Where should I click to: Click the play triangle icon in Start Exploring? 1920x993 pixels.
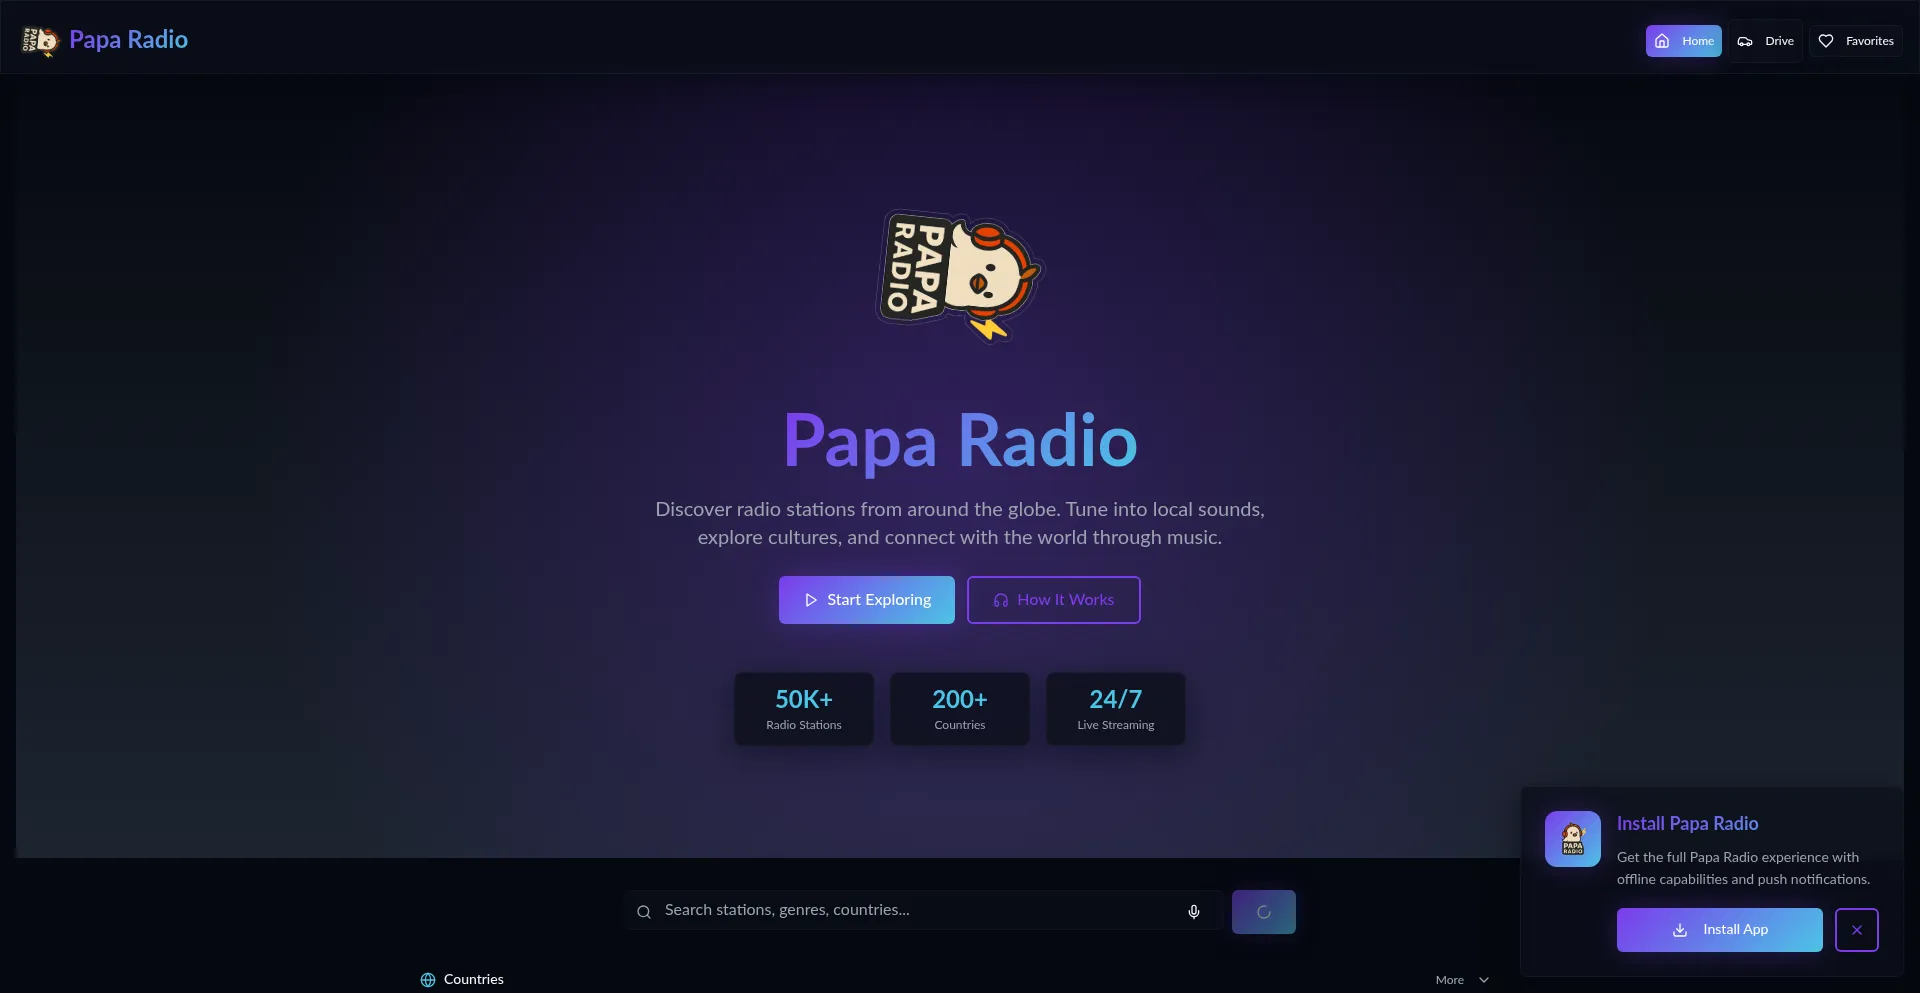coord(811,600)
